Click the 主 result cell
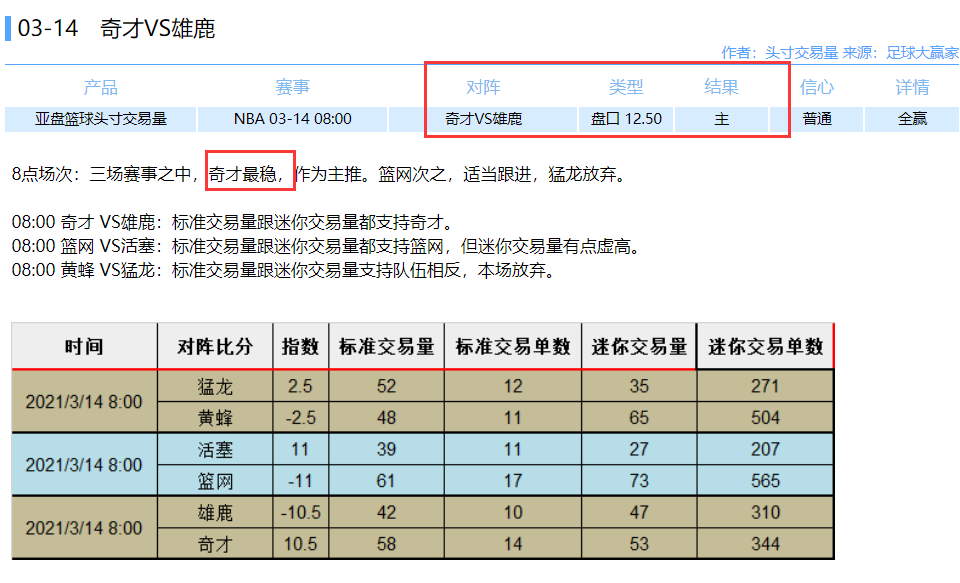Image resolution: width=960 pixels, height=583 pixels. click(721, 119)
